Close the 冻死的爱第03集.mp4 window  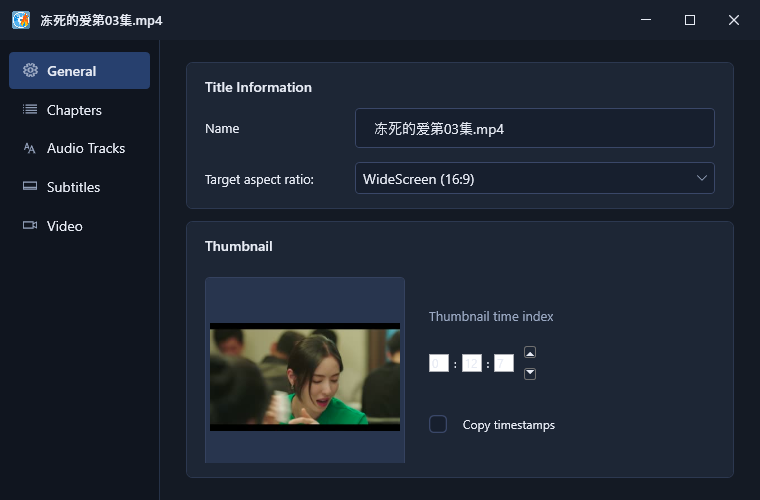(x=734, y=20)
